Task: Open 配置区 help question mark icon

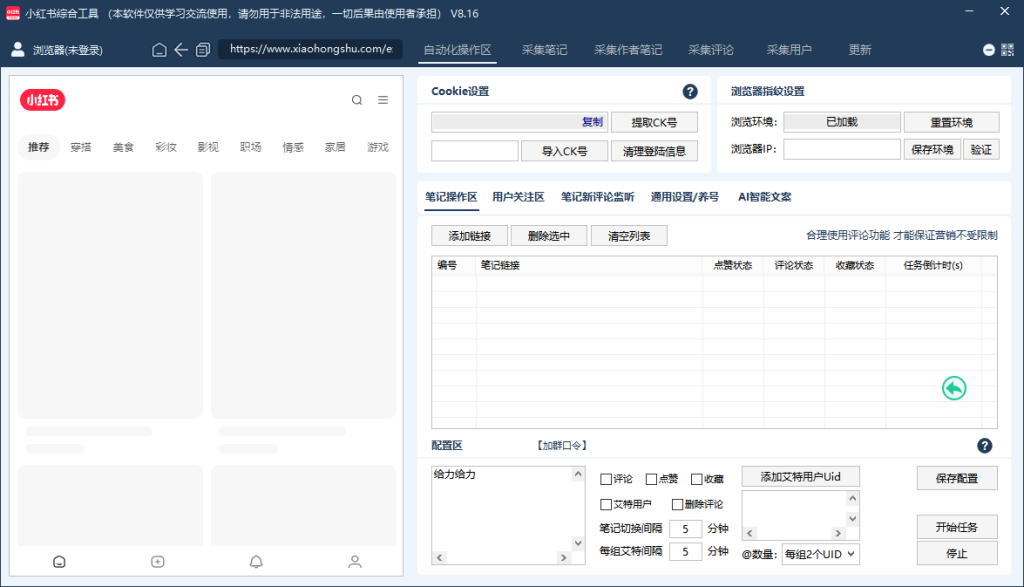Action: tap(984, 445)
